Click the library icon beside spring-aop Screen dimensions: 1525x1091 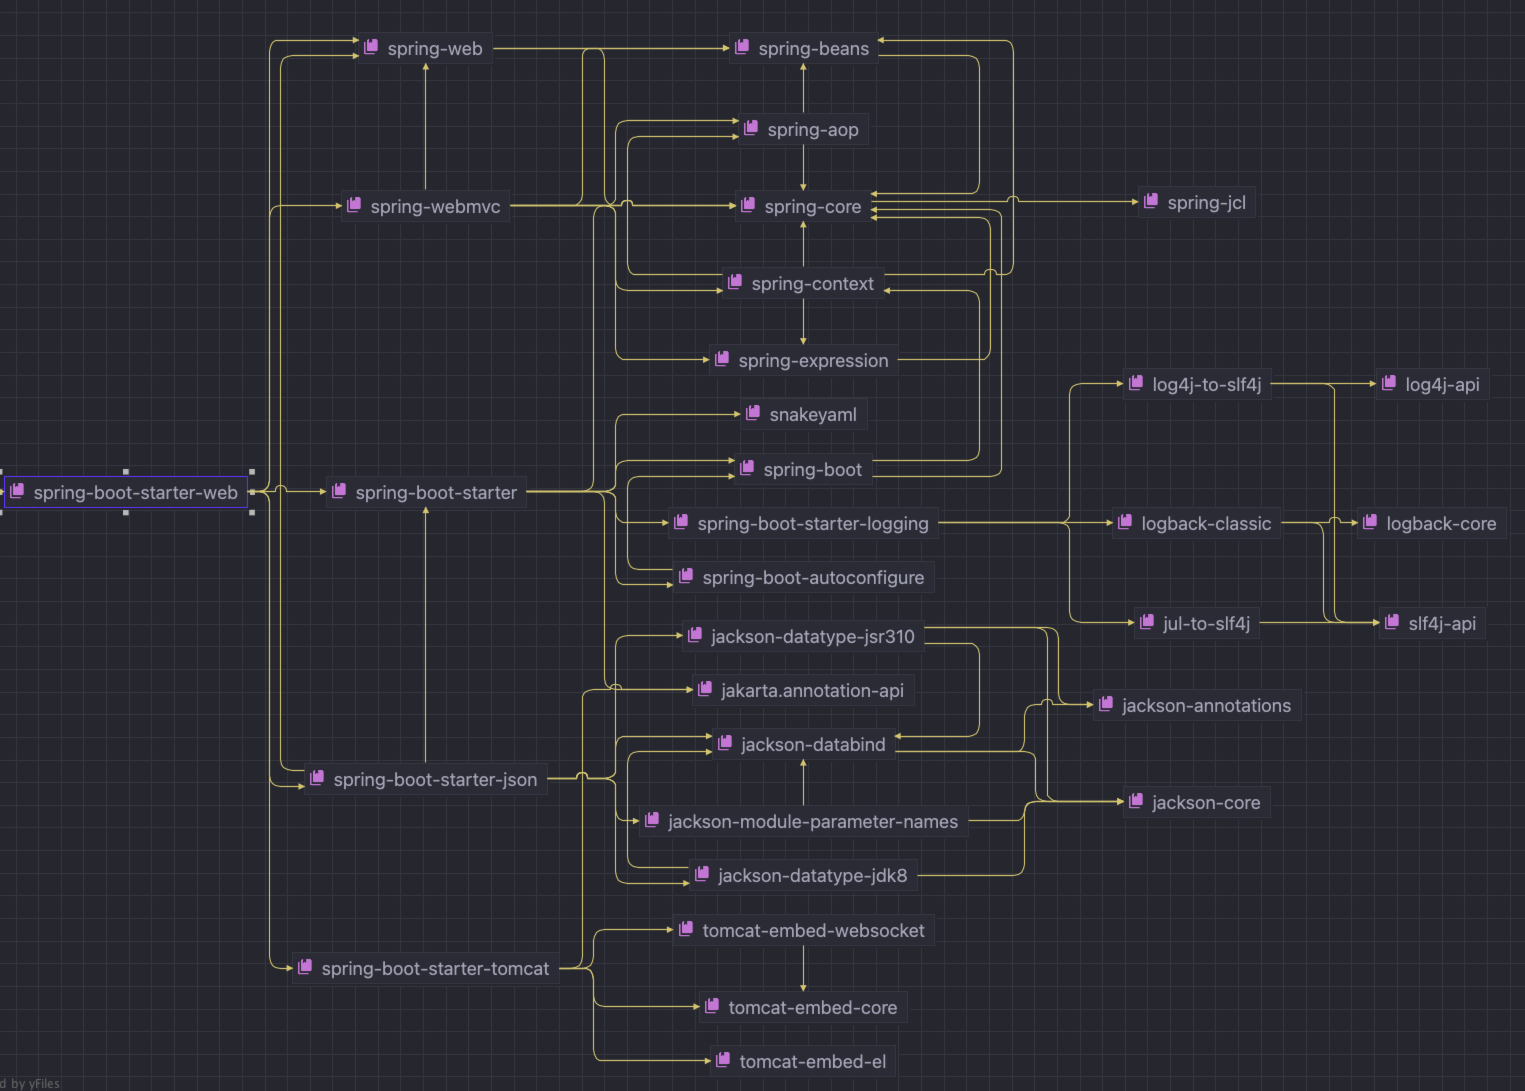point(751,128)
